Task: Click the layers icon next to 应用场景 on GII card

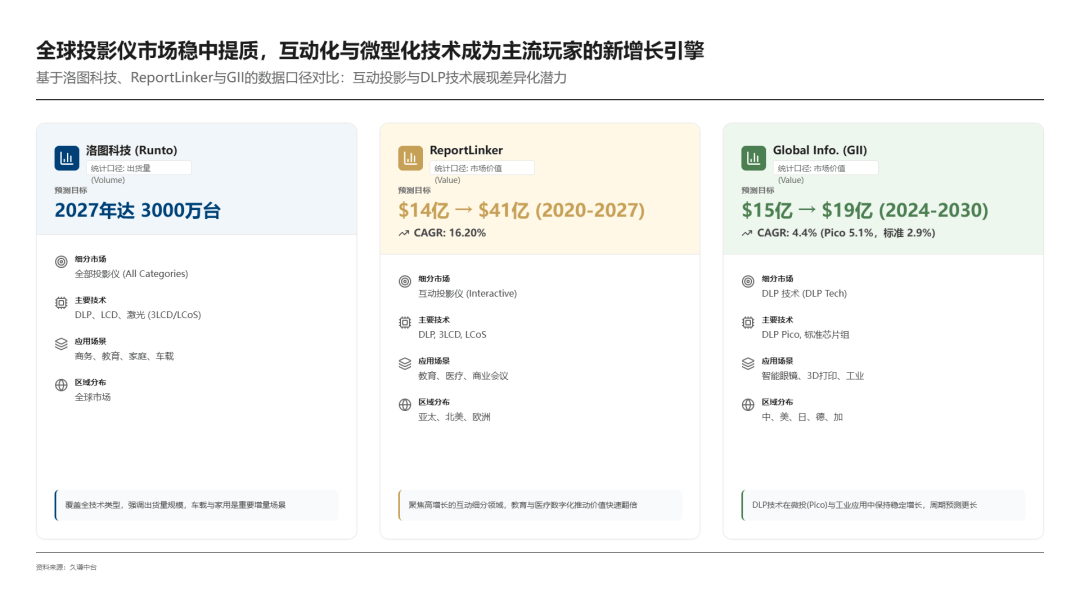Action: pyautogui.click(x=747, y=363)
